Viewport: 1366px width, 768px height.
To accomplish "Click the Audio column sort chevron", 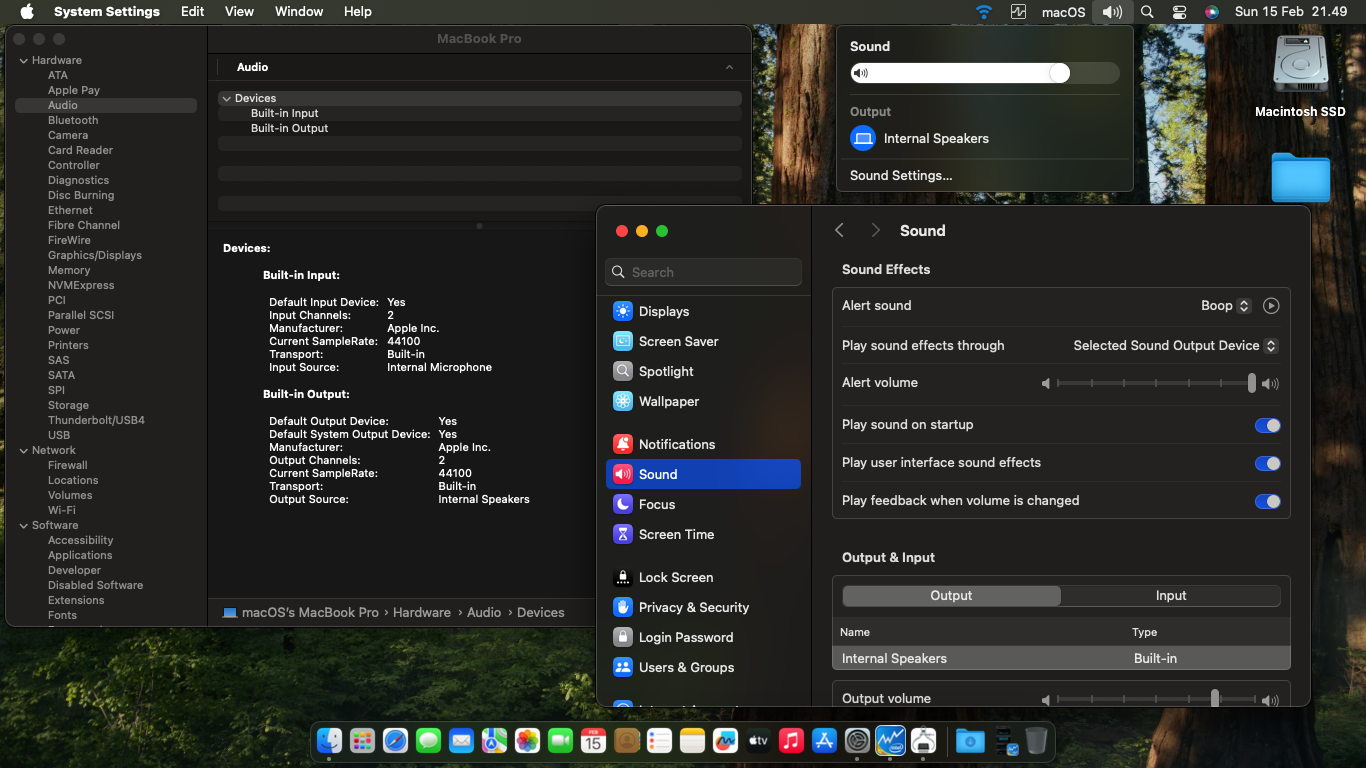I will point(729,67).
